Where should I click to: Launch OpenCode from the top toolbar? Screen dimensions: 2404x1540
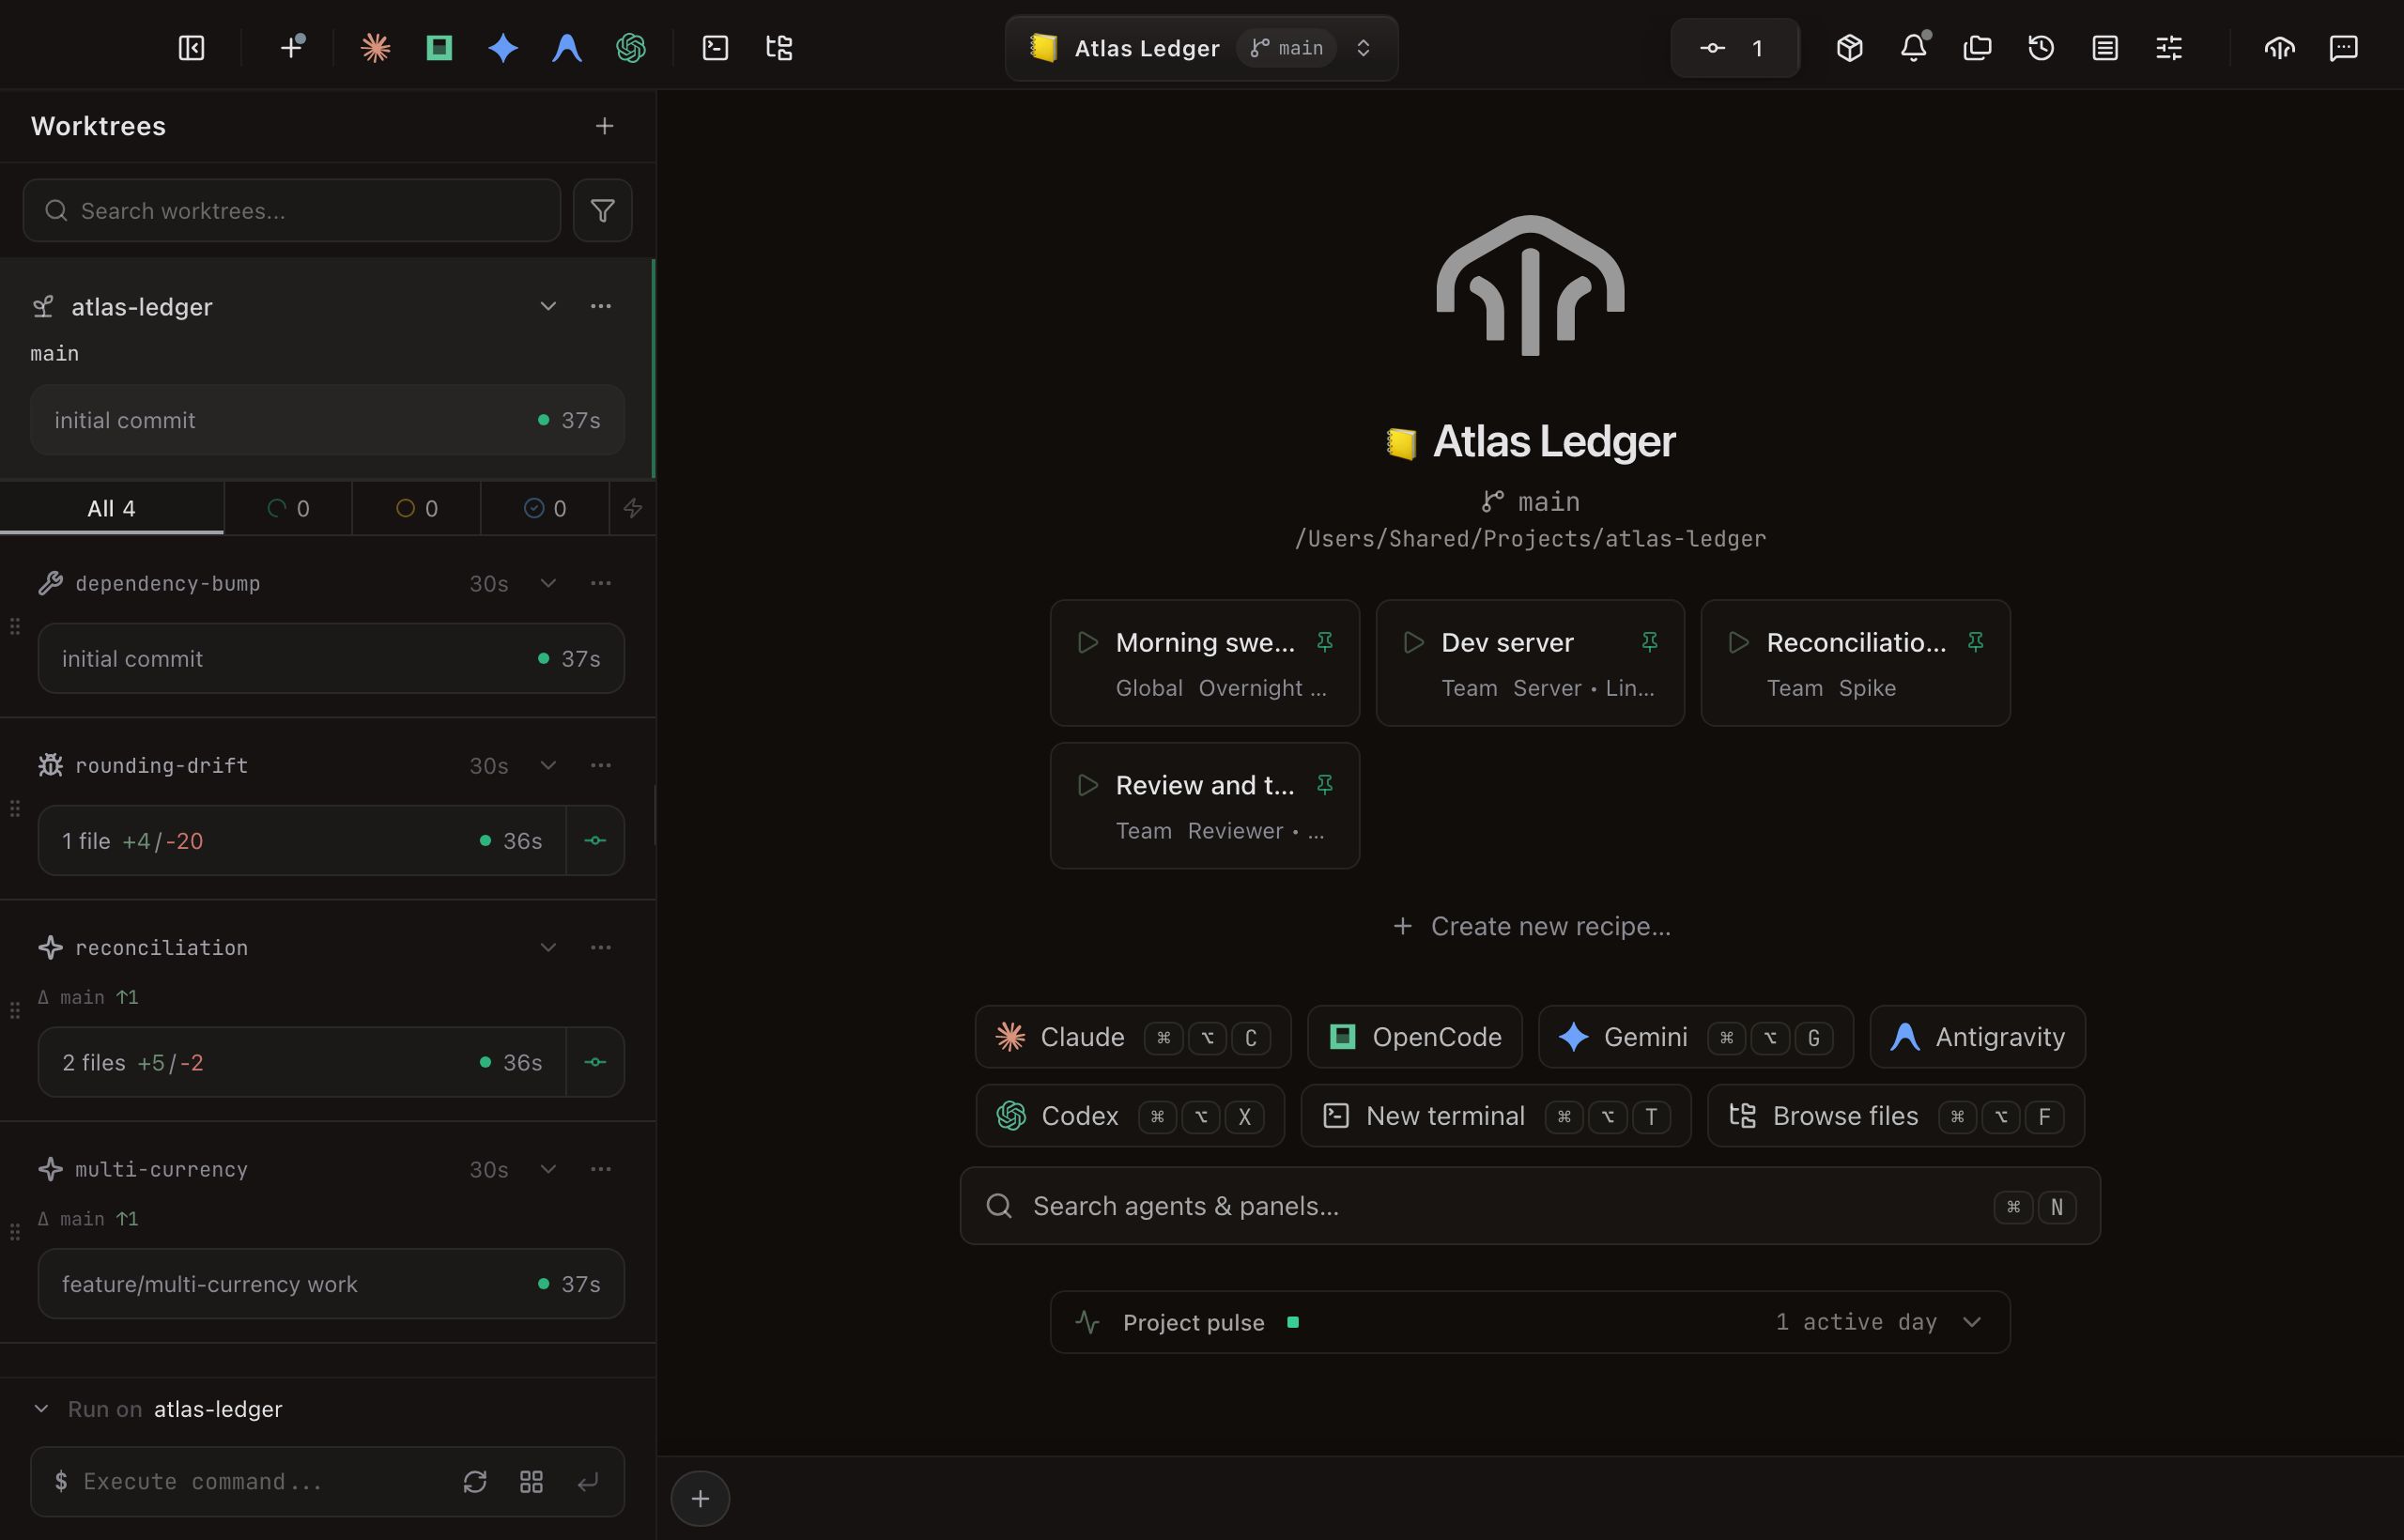coord(439,48)
